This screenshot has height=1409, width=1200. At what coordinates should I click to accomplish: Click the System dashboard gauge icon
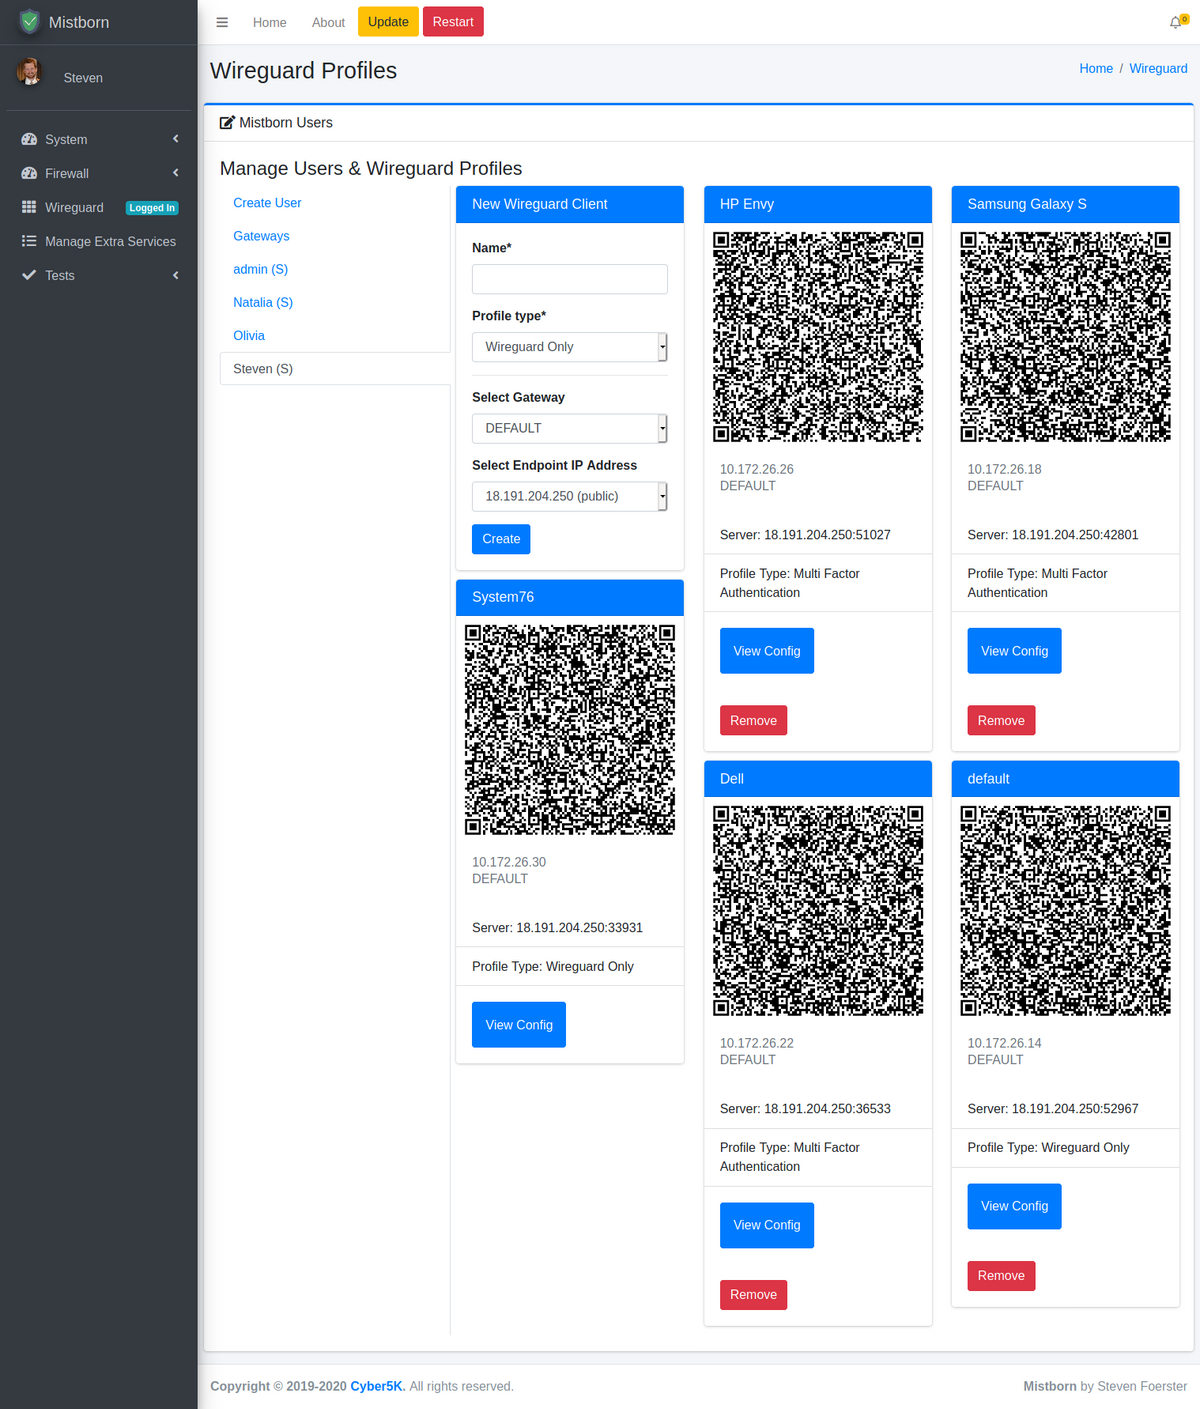pos(29,139)
